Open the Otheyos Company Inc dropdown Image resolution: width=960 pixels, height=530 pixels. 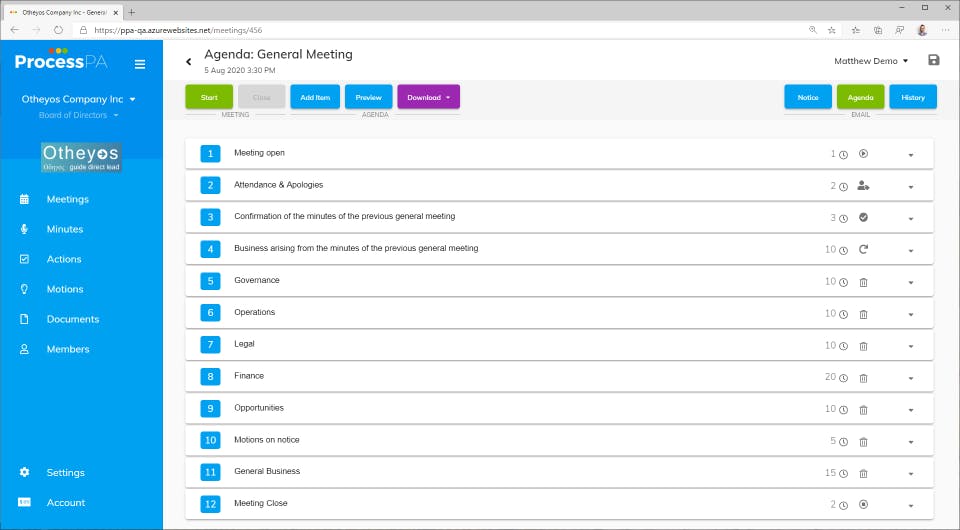pyautogui.click(x=79, y=100)
